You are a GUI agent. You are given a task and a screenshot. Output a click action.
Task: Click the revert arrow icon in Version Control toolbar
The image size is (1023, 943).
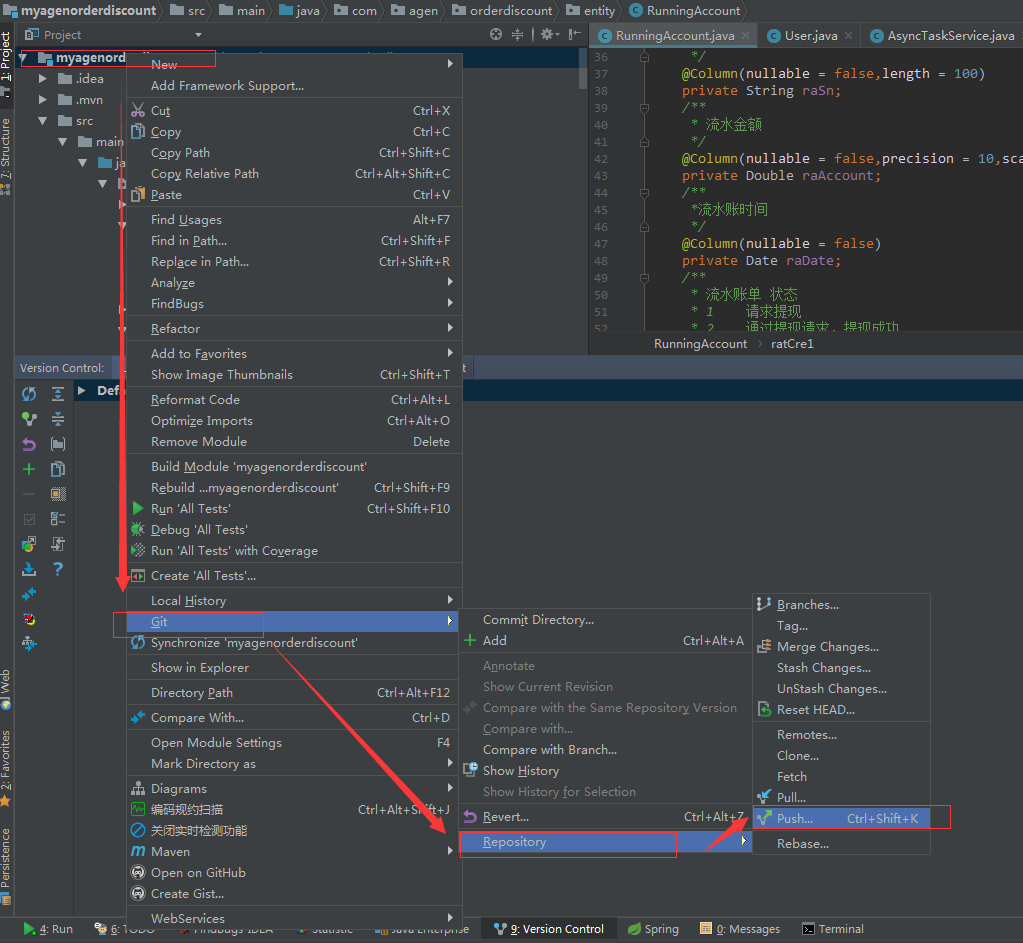[29, 444]
